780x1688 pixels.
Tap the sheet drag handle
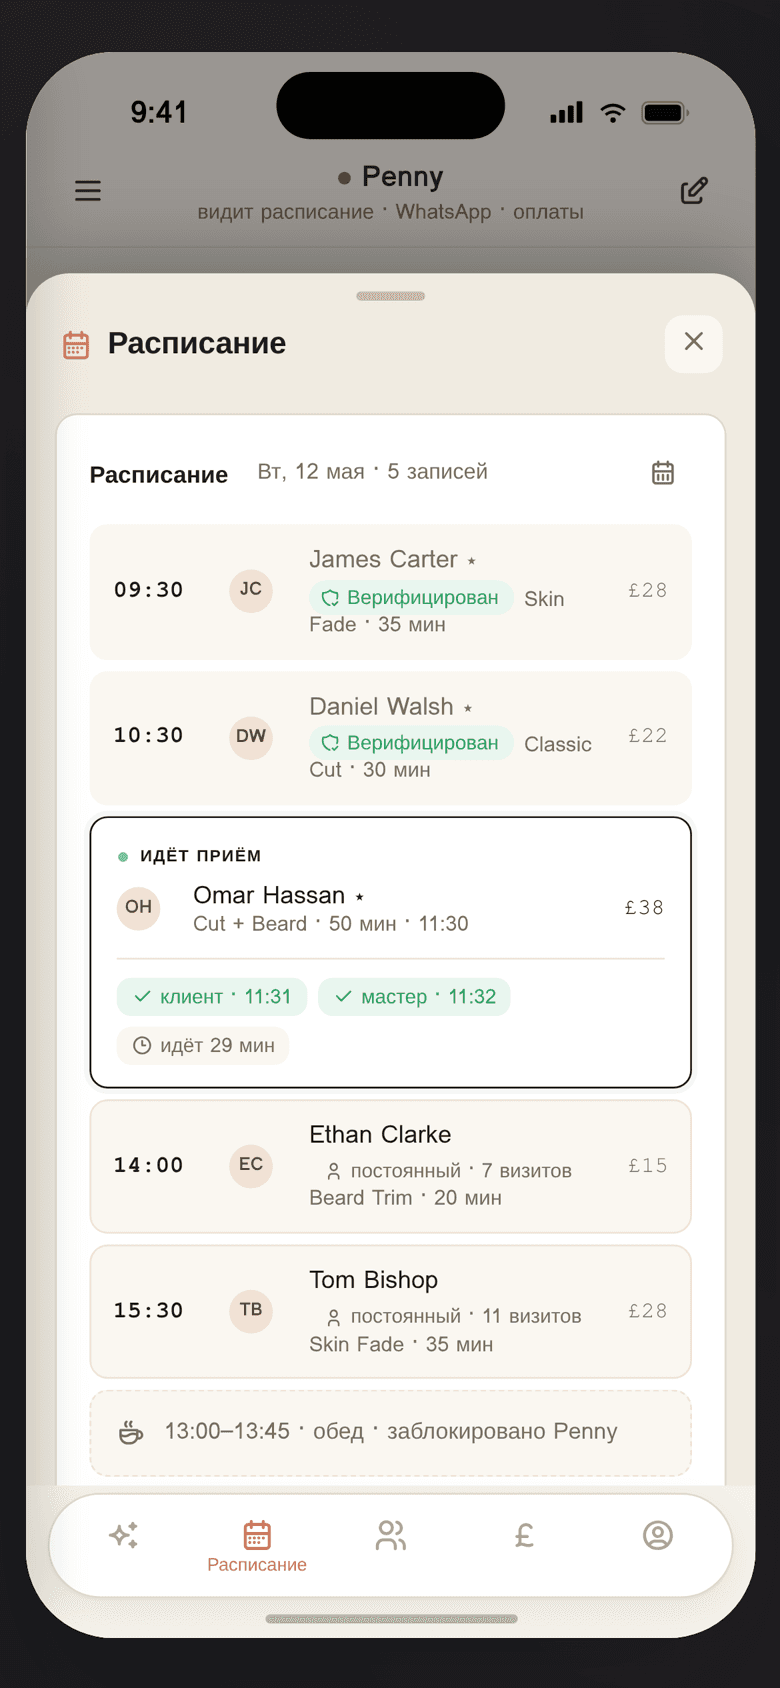391,296
